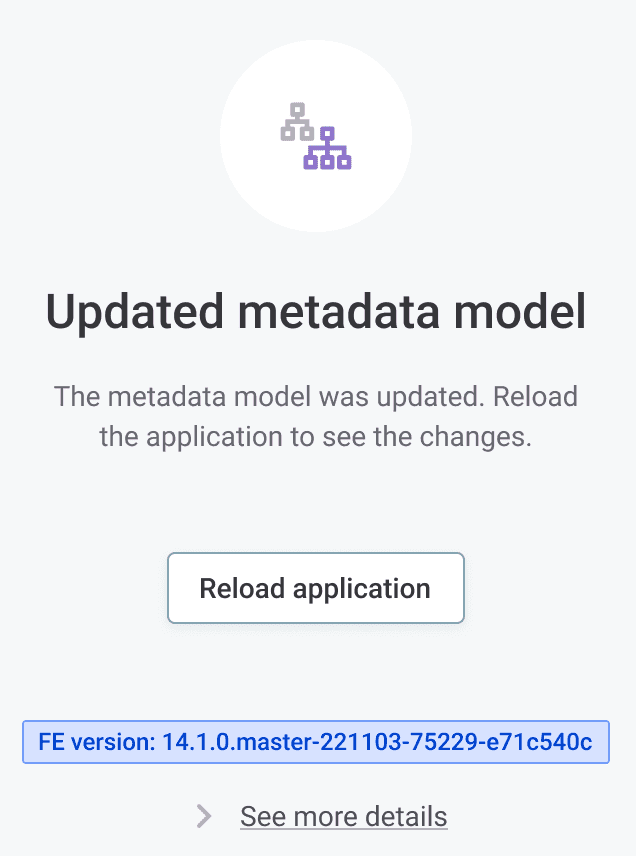
Task: Click the description line starting "The metadata model"
Action: [x=316, y=395]
